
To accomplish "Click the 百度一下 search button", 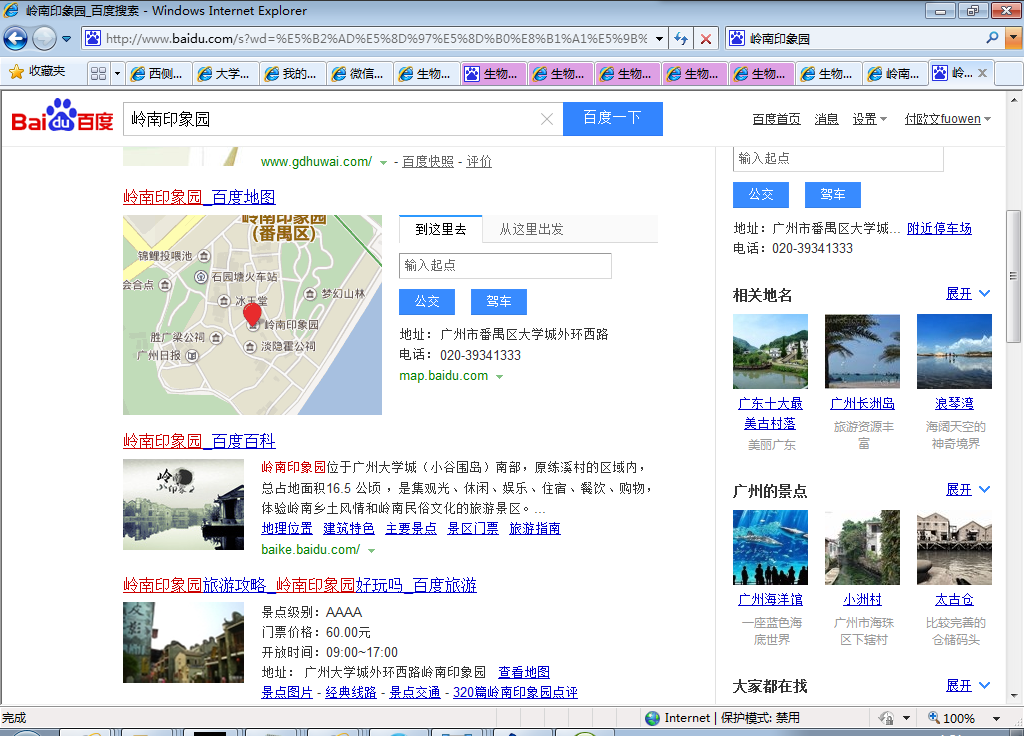I will [612, 118].
